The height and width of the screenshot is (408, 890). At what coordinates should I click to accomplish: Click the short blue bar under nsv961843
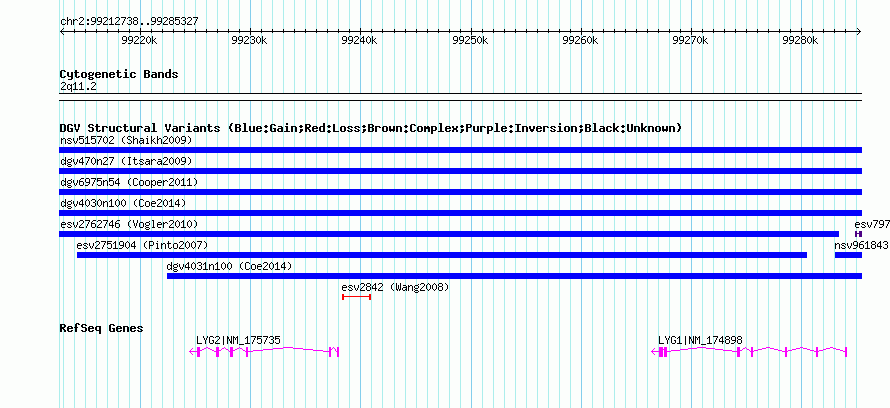[x=849, y=255]
